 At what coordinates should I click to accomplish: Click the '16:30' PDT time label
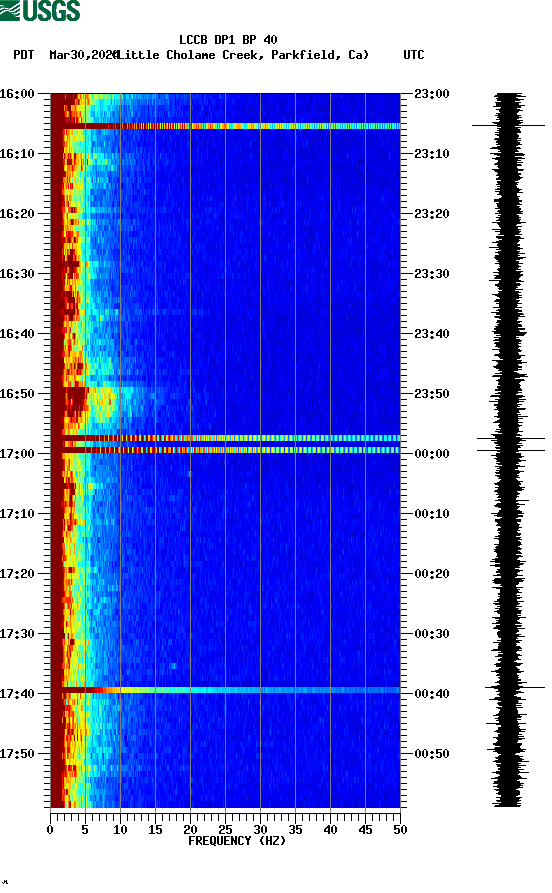(x=17, y=273)
